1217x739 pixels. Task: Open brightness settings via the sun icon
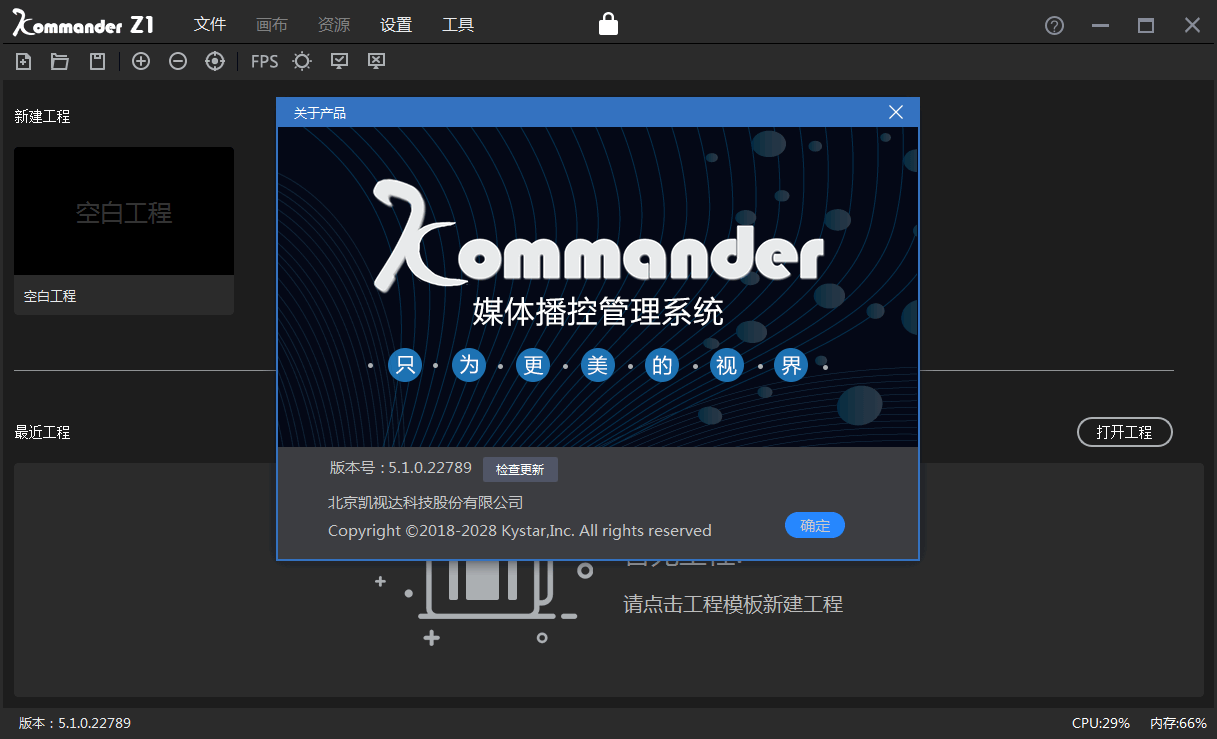[302, 61]
